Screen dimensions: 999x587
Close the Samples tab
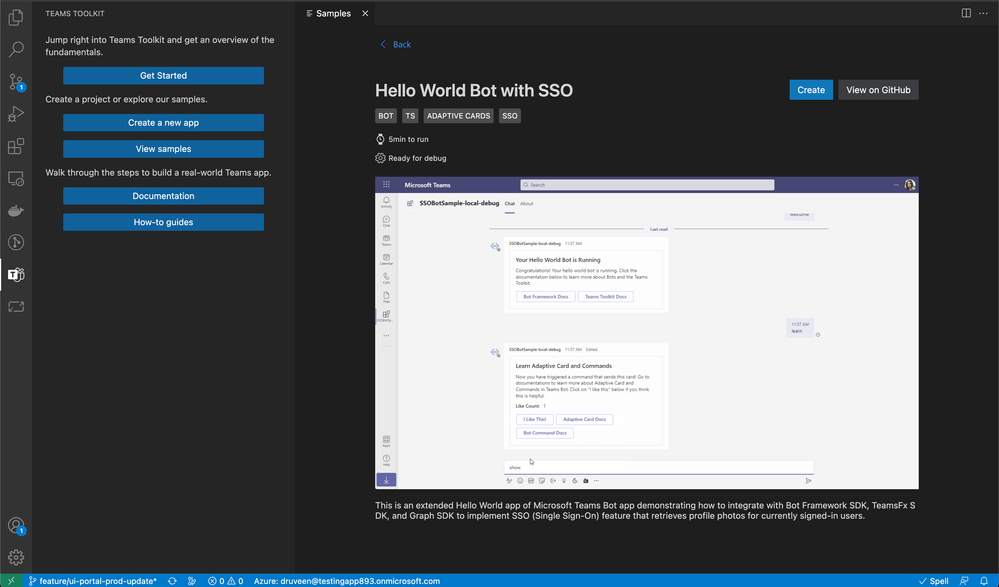(365, 13)
